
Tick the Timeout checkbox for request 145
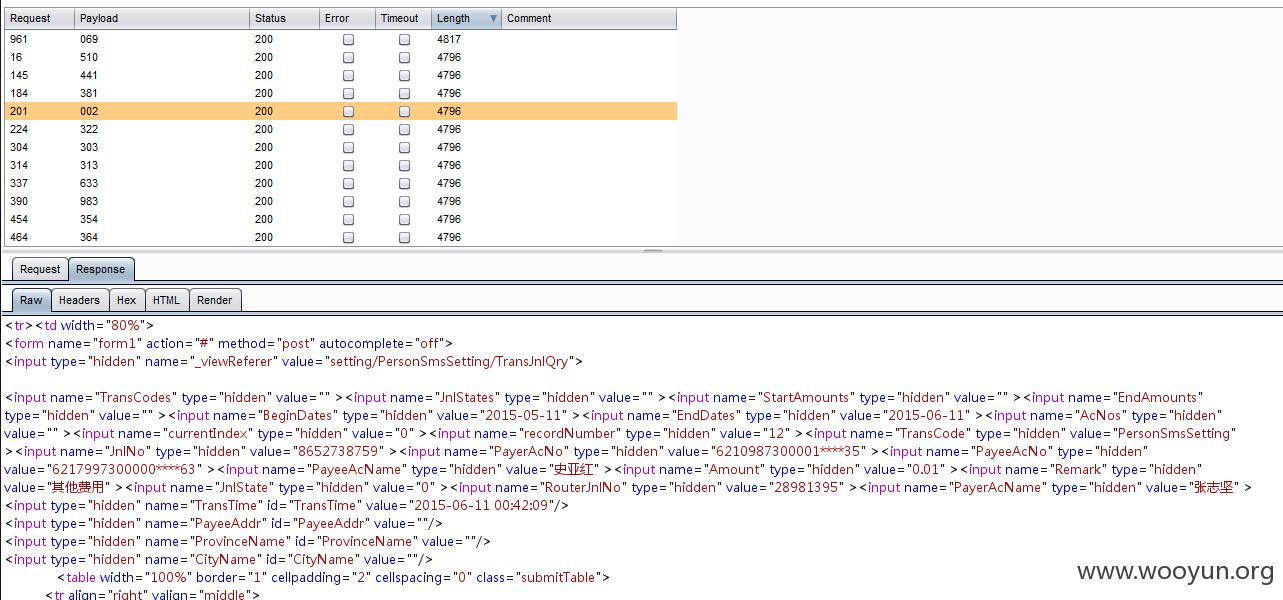(404, 76)
